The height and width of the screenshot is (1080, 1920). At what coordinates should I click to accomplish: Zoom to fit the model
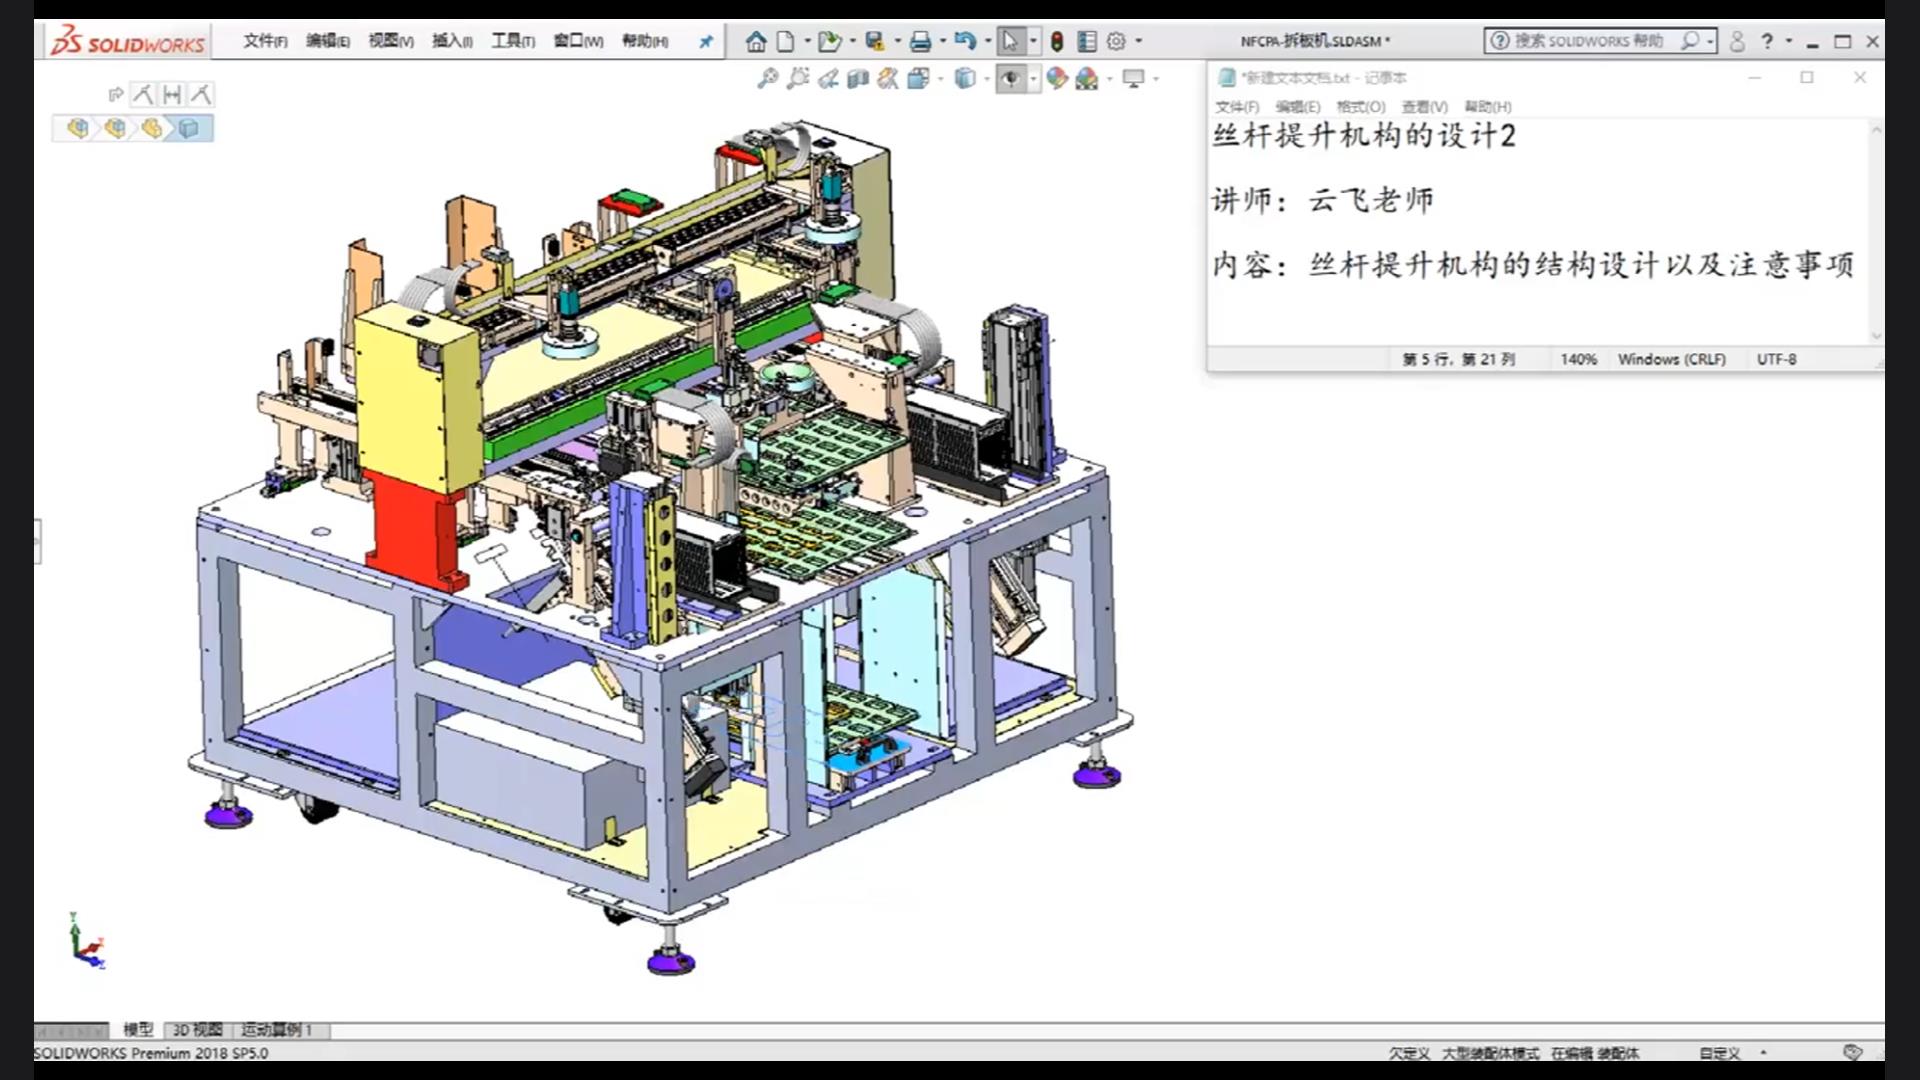[x=767, y=78]
